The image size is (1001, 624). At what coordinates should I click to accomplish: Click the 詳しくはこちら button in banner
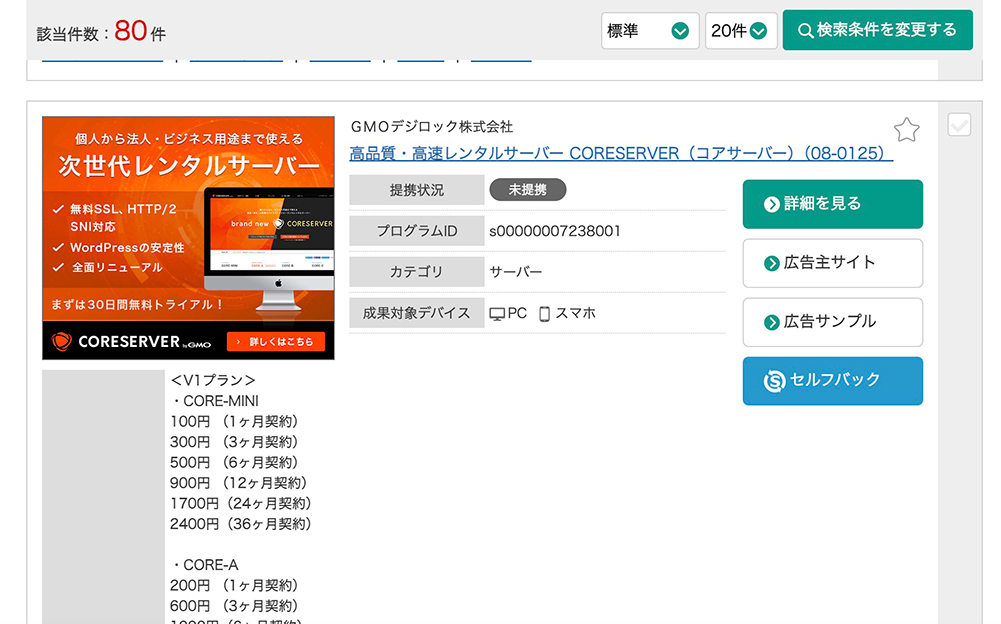click(x=276, y=342)
